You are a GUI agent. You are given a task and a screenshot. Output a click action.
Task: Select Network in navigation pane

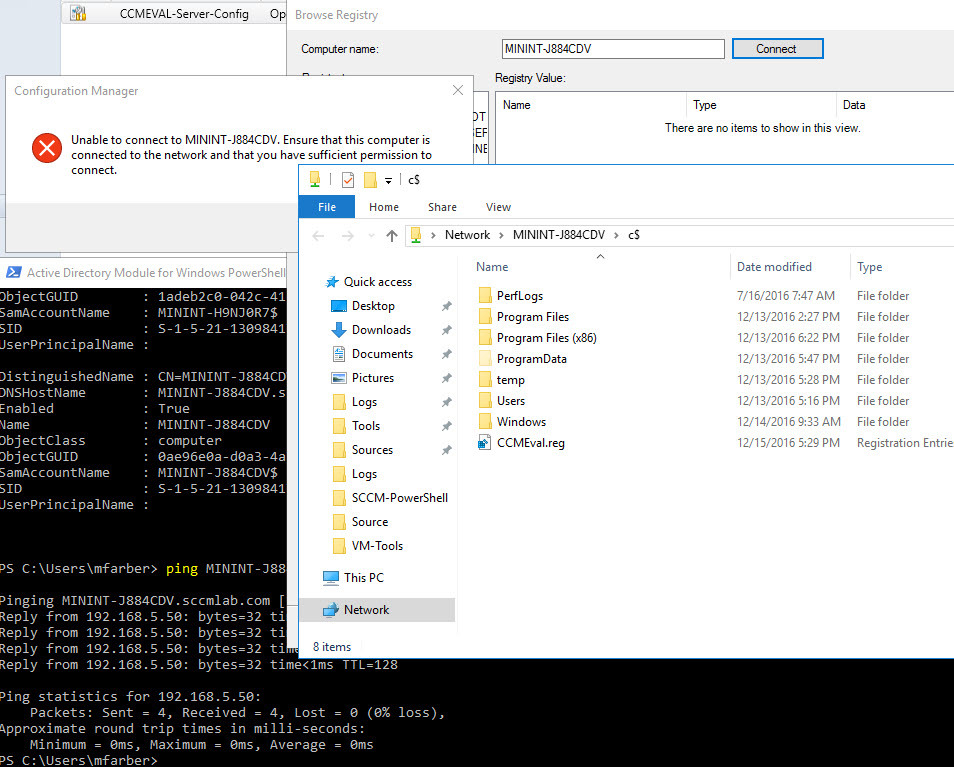[366, 609]
